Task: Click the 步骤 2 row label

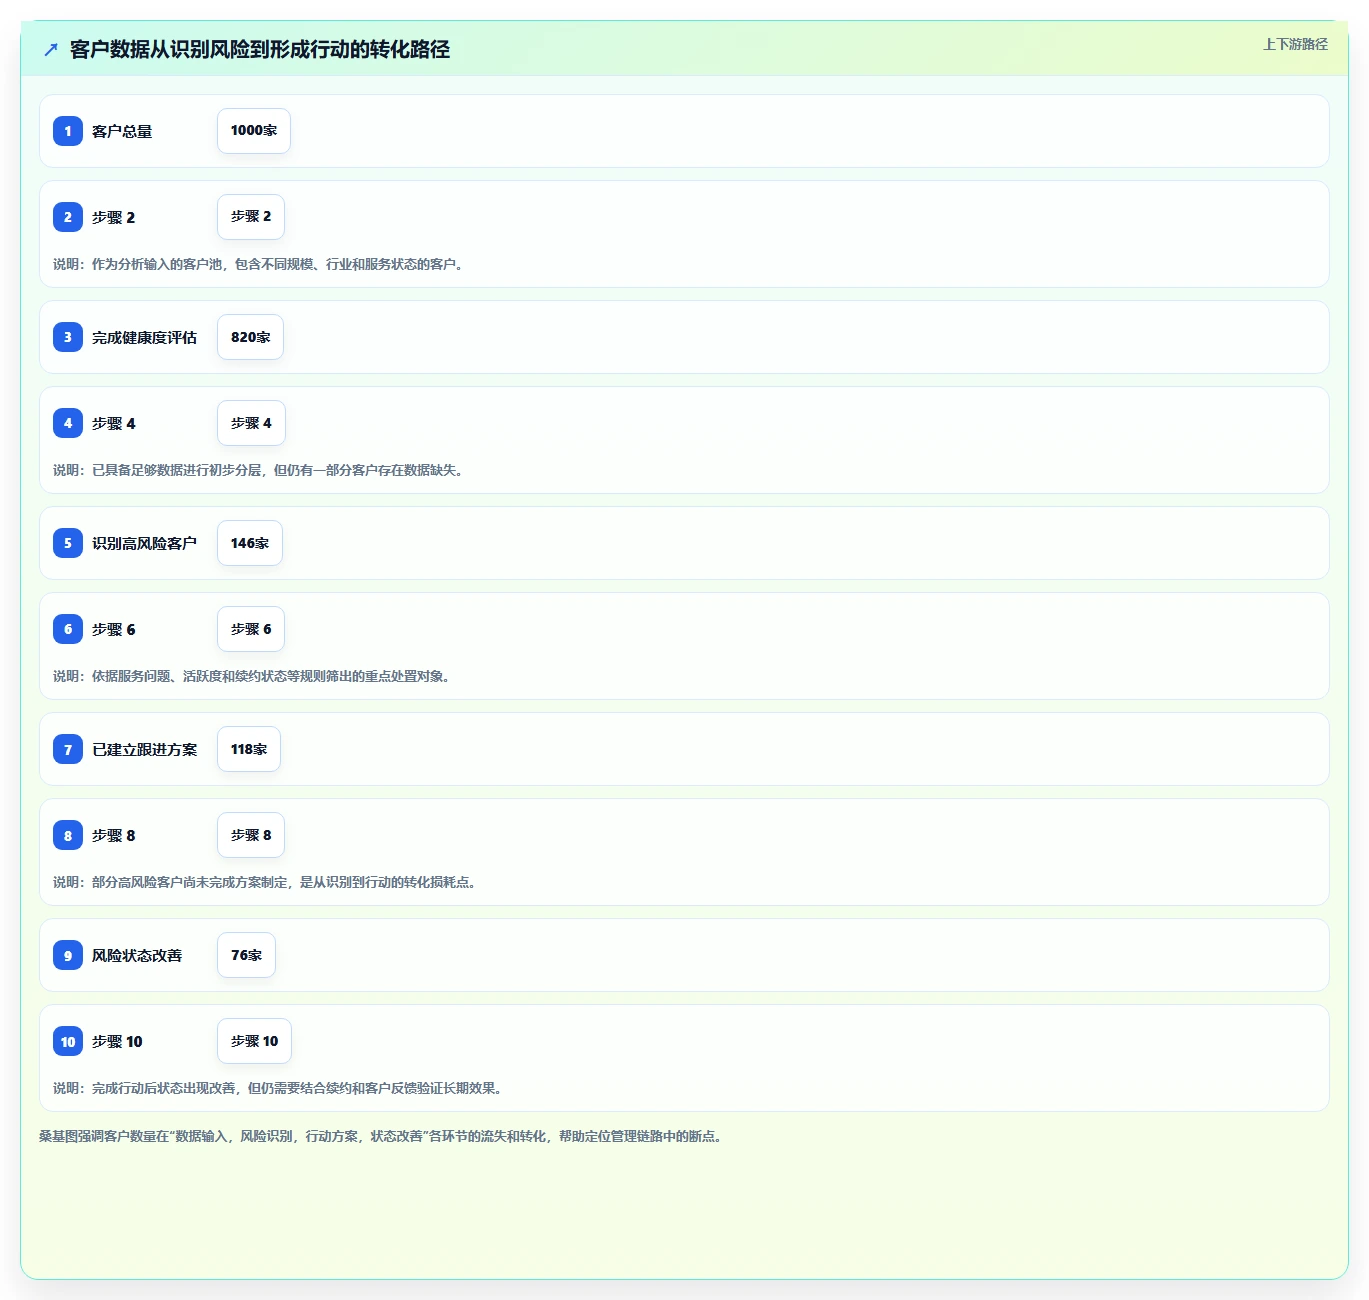Action: pyautogui.click(x=113, y=217)
